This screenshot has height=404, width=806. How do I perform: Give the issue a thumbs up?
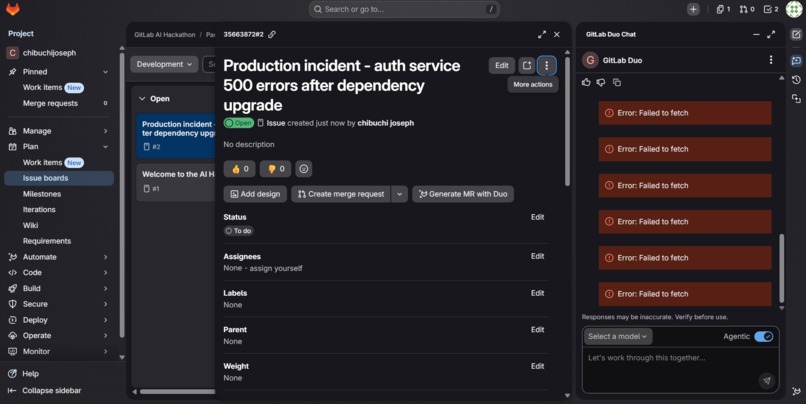tap(240, 169)
